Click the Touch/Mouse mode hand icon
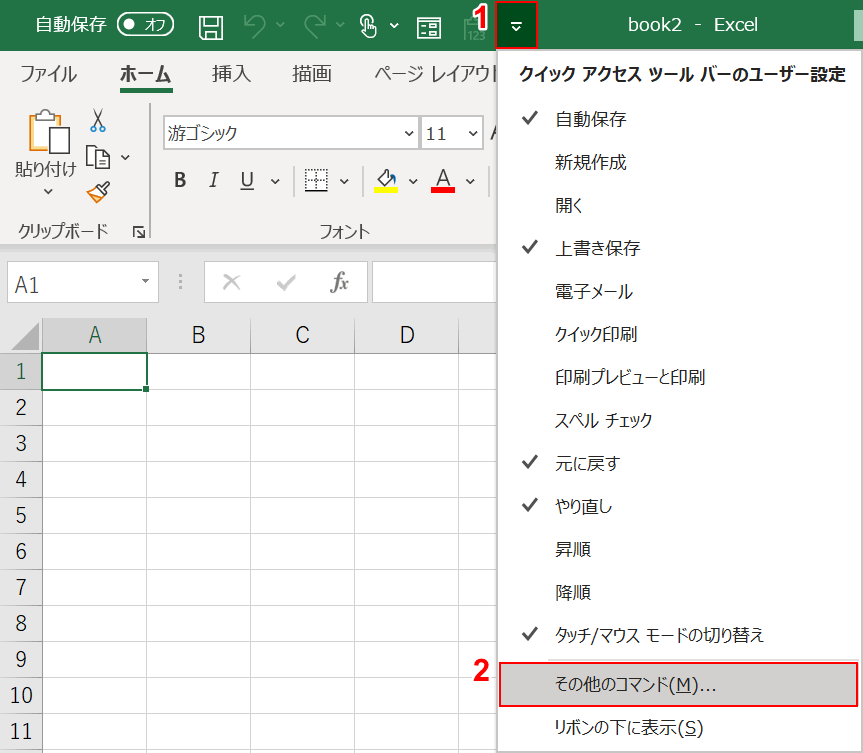 click(368, 26)
